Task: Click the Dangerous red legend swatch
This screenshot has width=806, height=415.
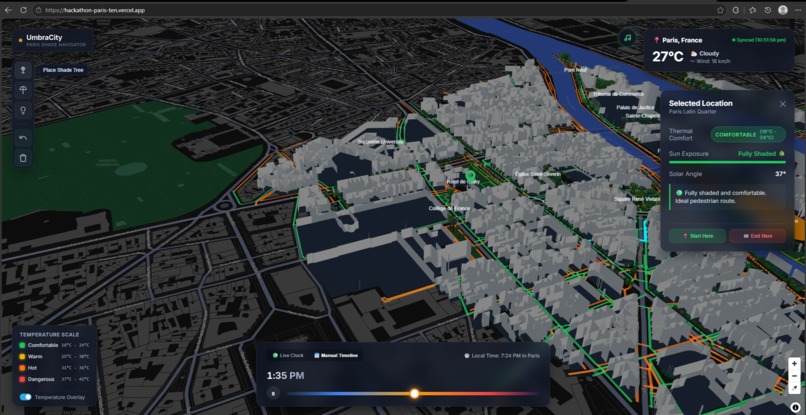Action: [22, 379]
